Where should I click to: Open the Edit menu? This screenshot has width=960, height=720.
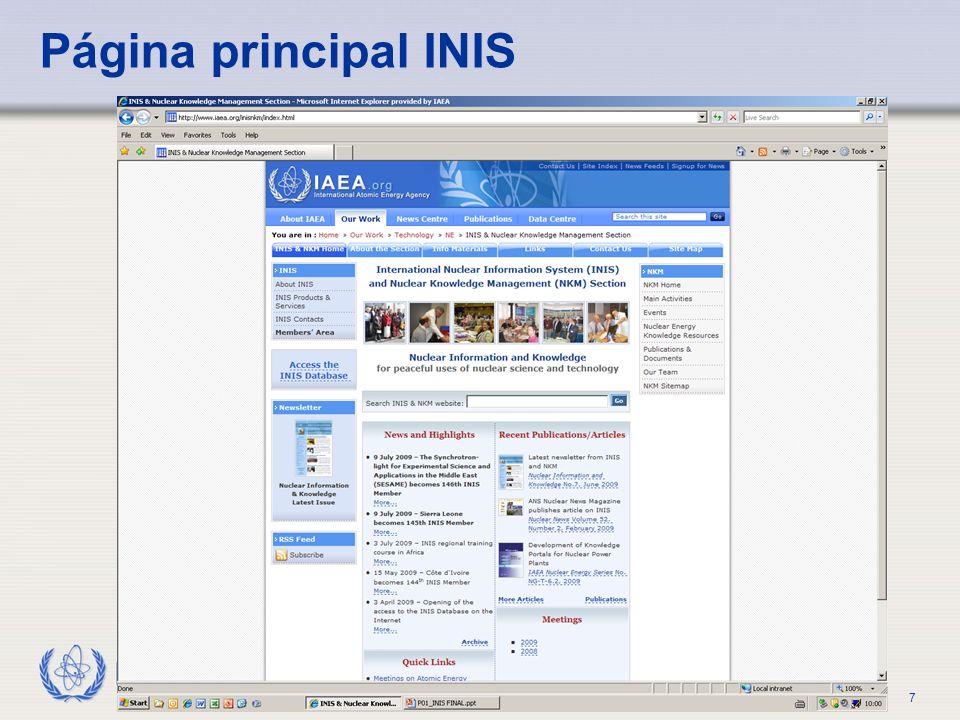pyautogui.click(x=146, y=135)
